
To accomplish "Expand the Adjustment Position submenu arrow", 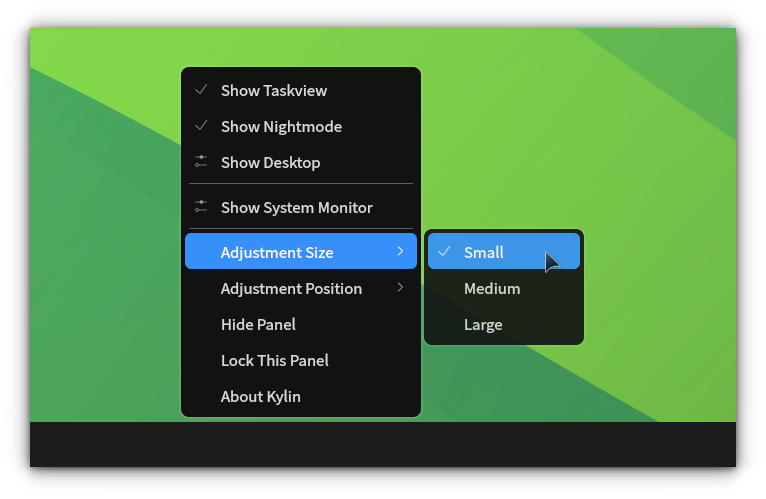I will pyautogui.click(x=400, y=288).
